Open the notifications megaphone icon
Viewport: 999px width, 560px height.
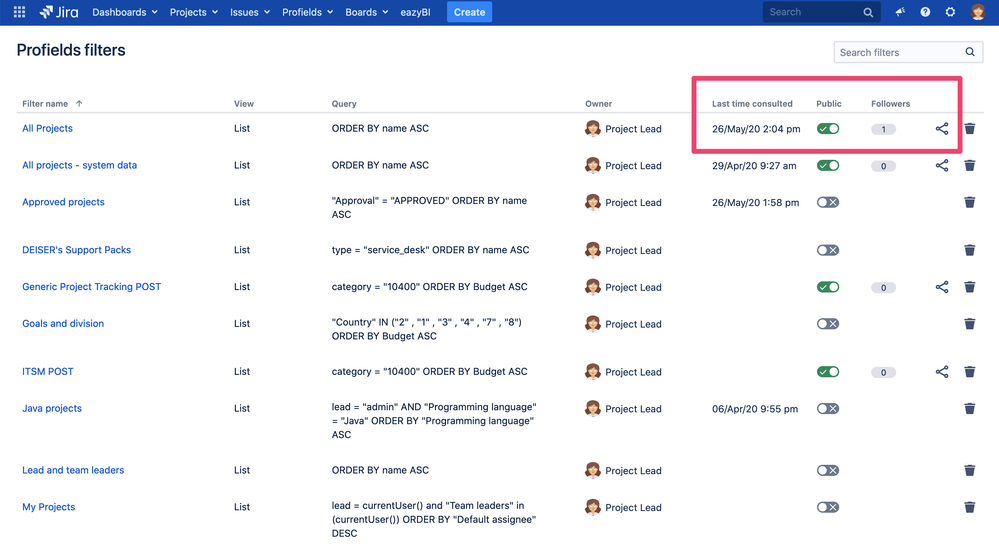(900, 12)
